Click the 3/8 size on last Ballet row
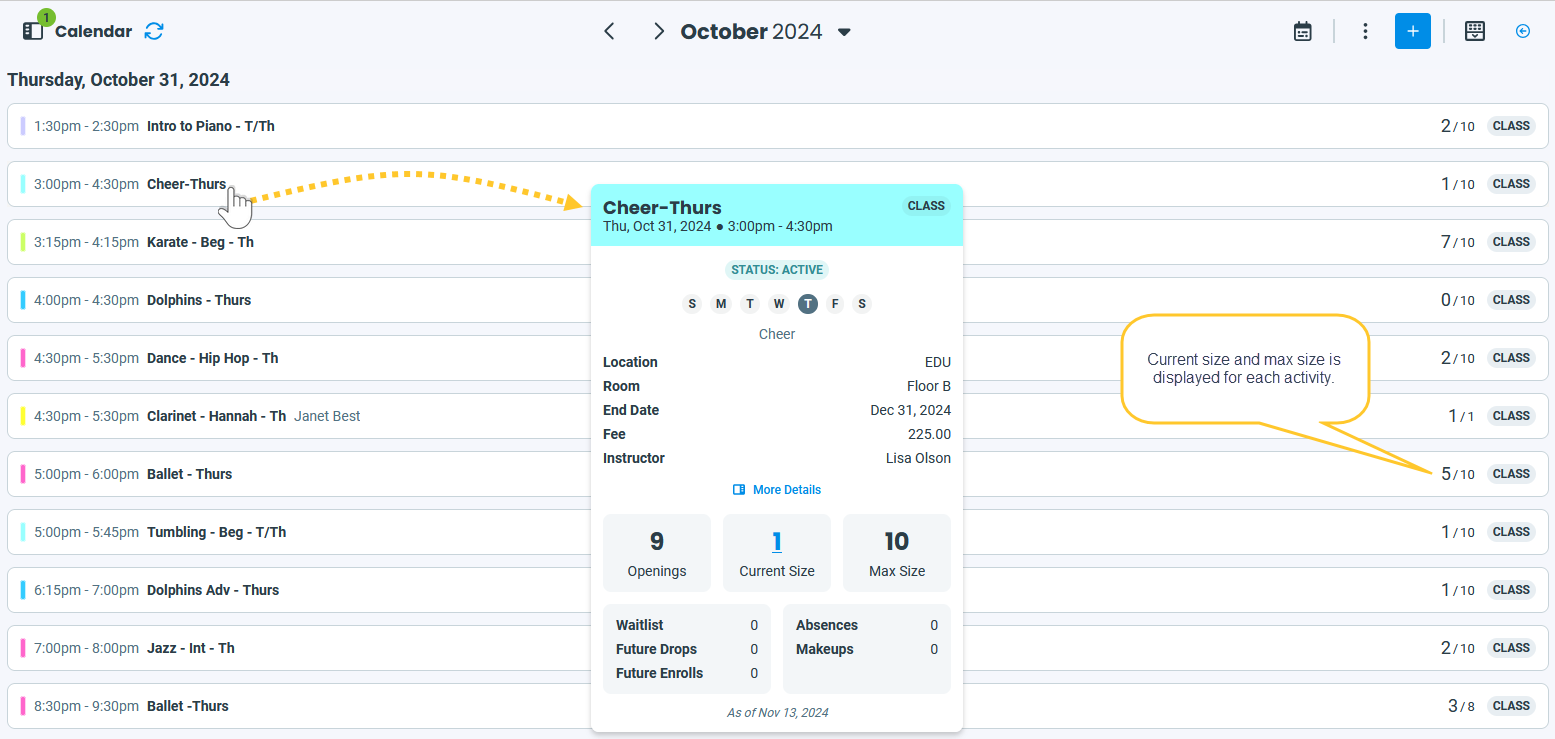 [1461, 706]
